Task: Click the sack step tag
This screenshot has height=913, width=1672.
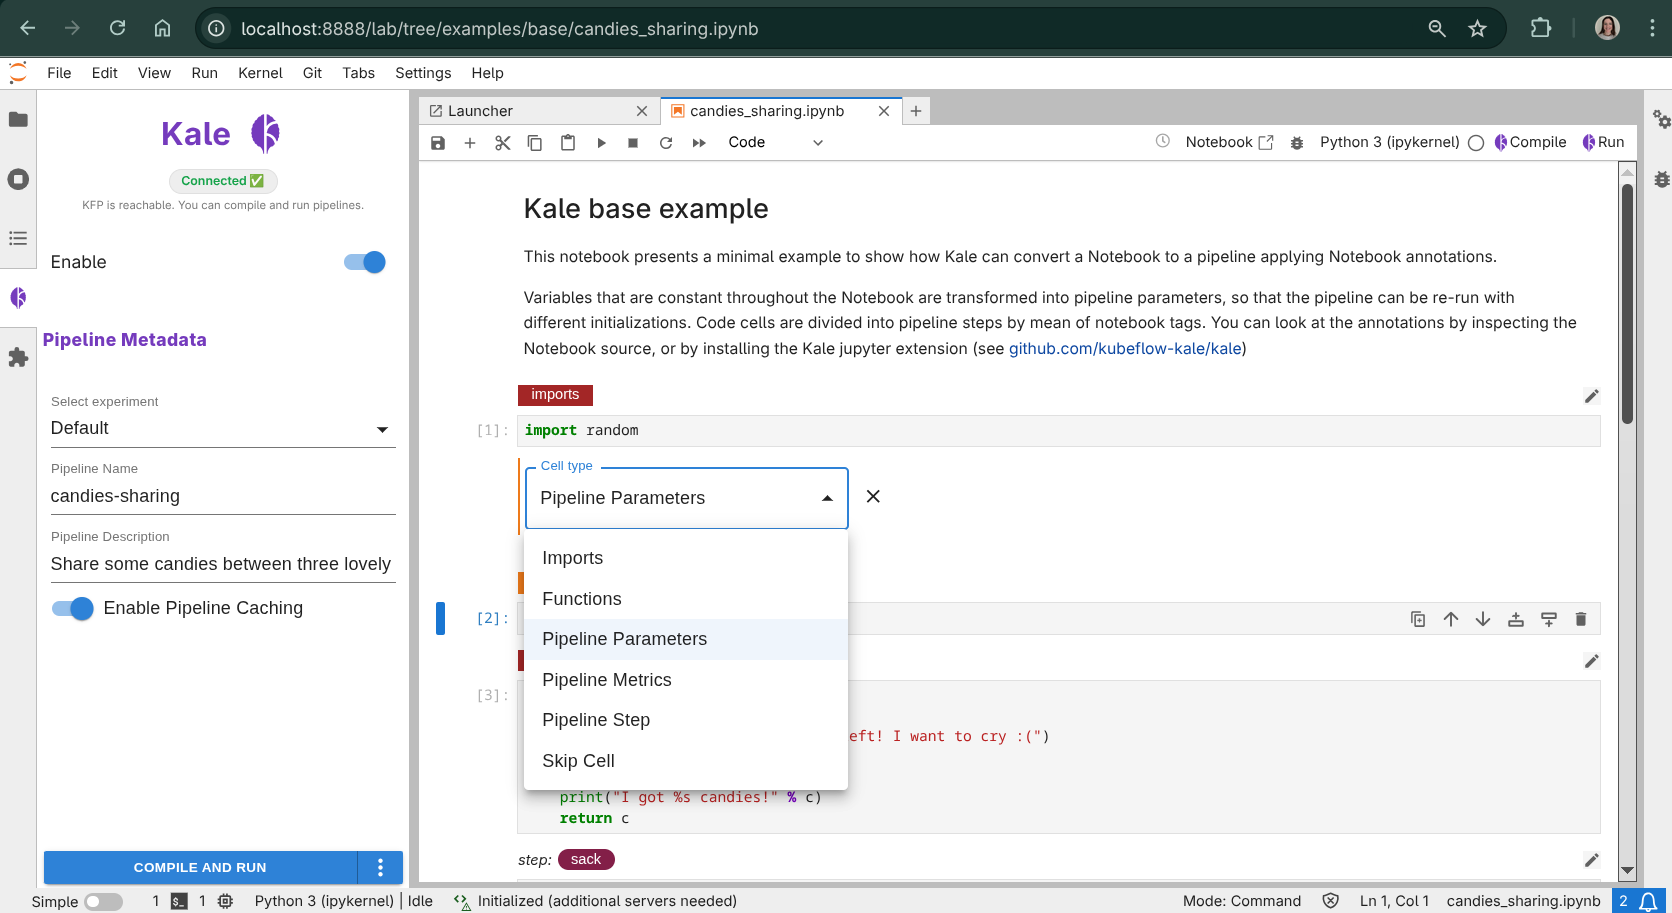Action: [586, 859]
